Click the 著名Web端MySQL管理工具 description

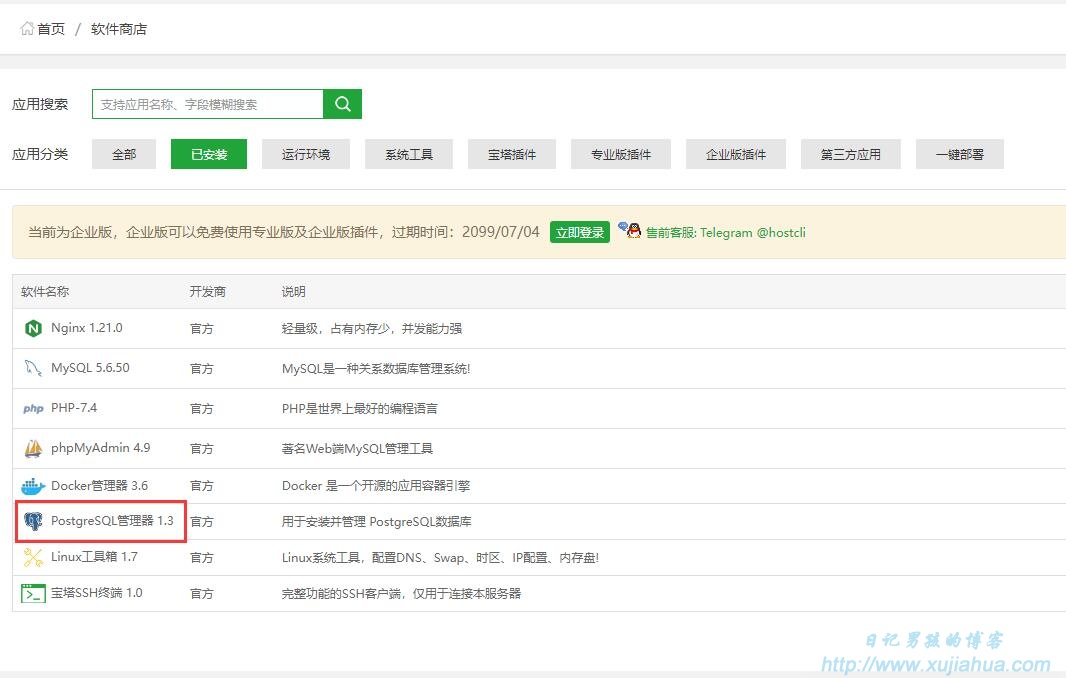pyautogui.click(x=357, y=449)
